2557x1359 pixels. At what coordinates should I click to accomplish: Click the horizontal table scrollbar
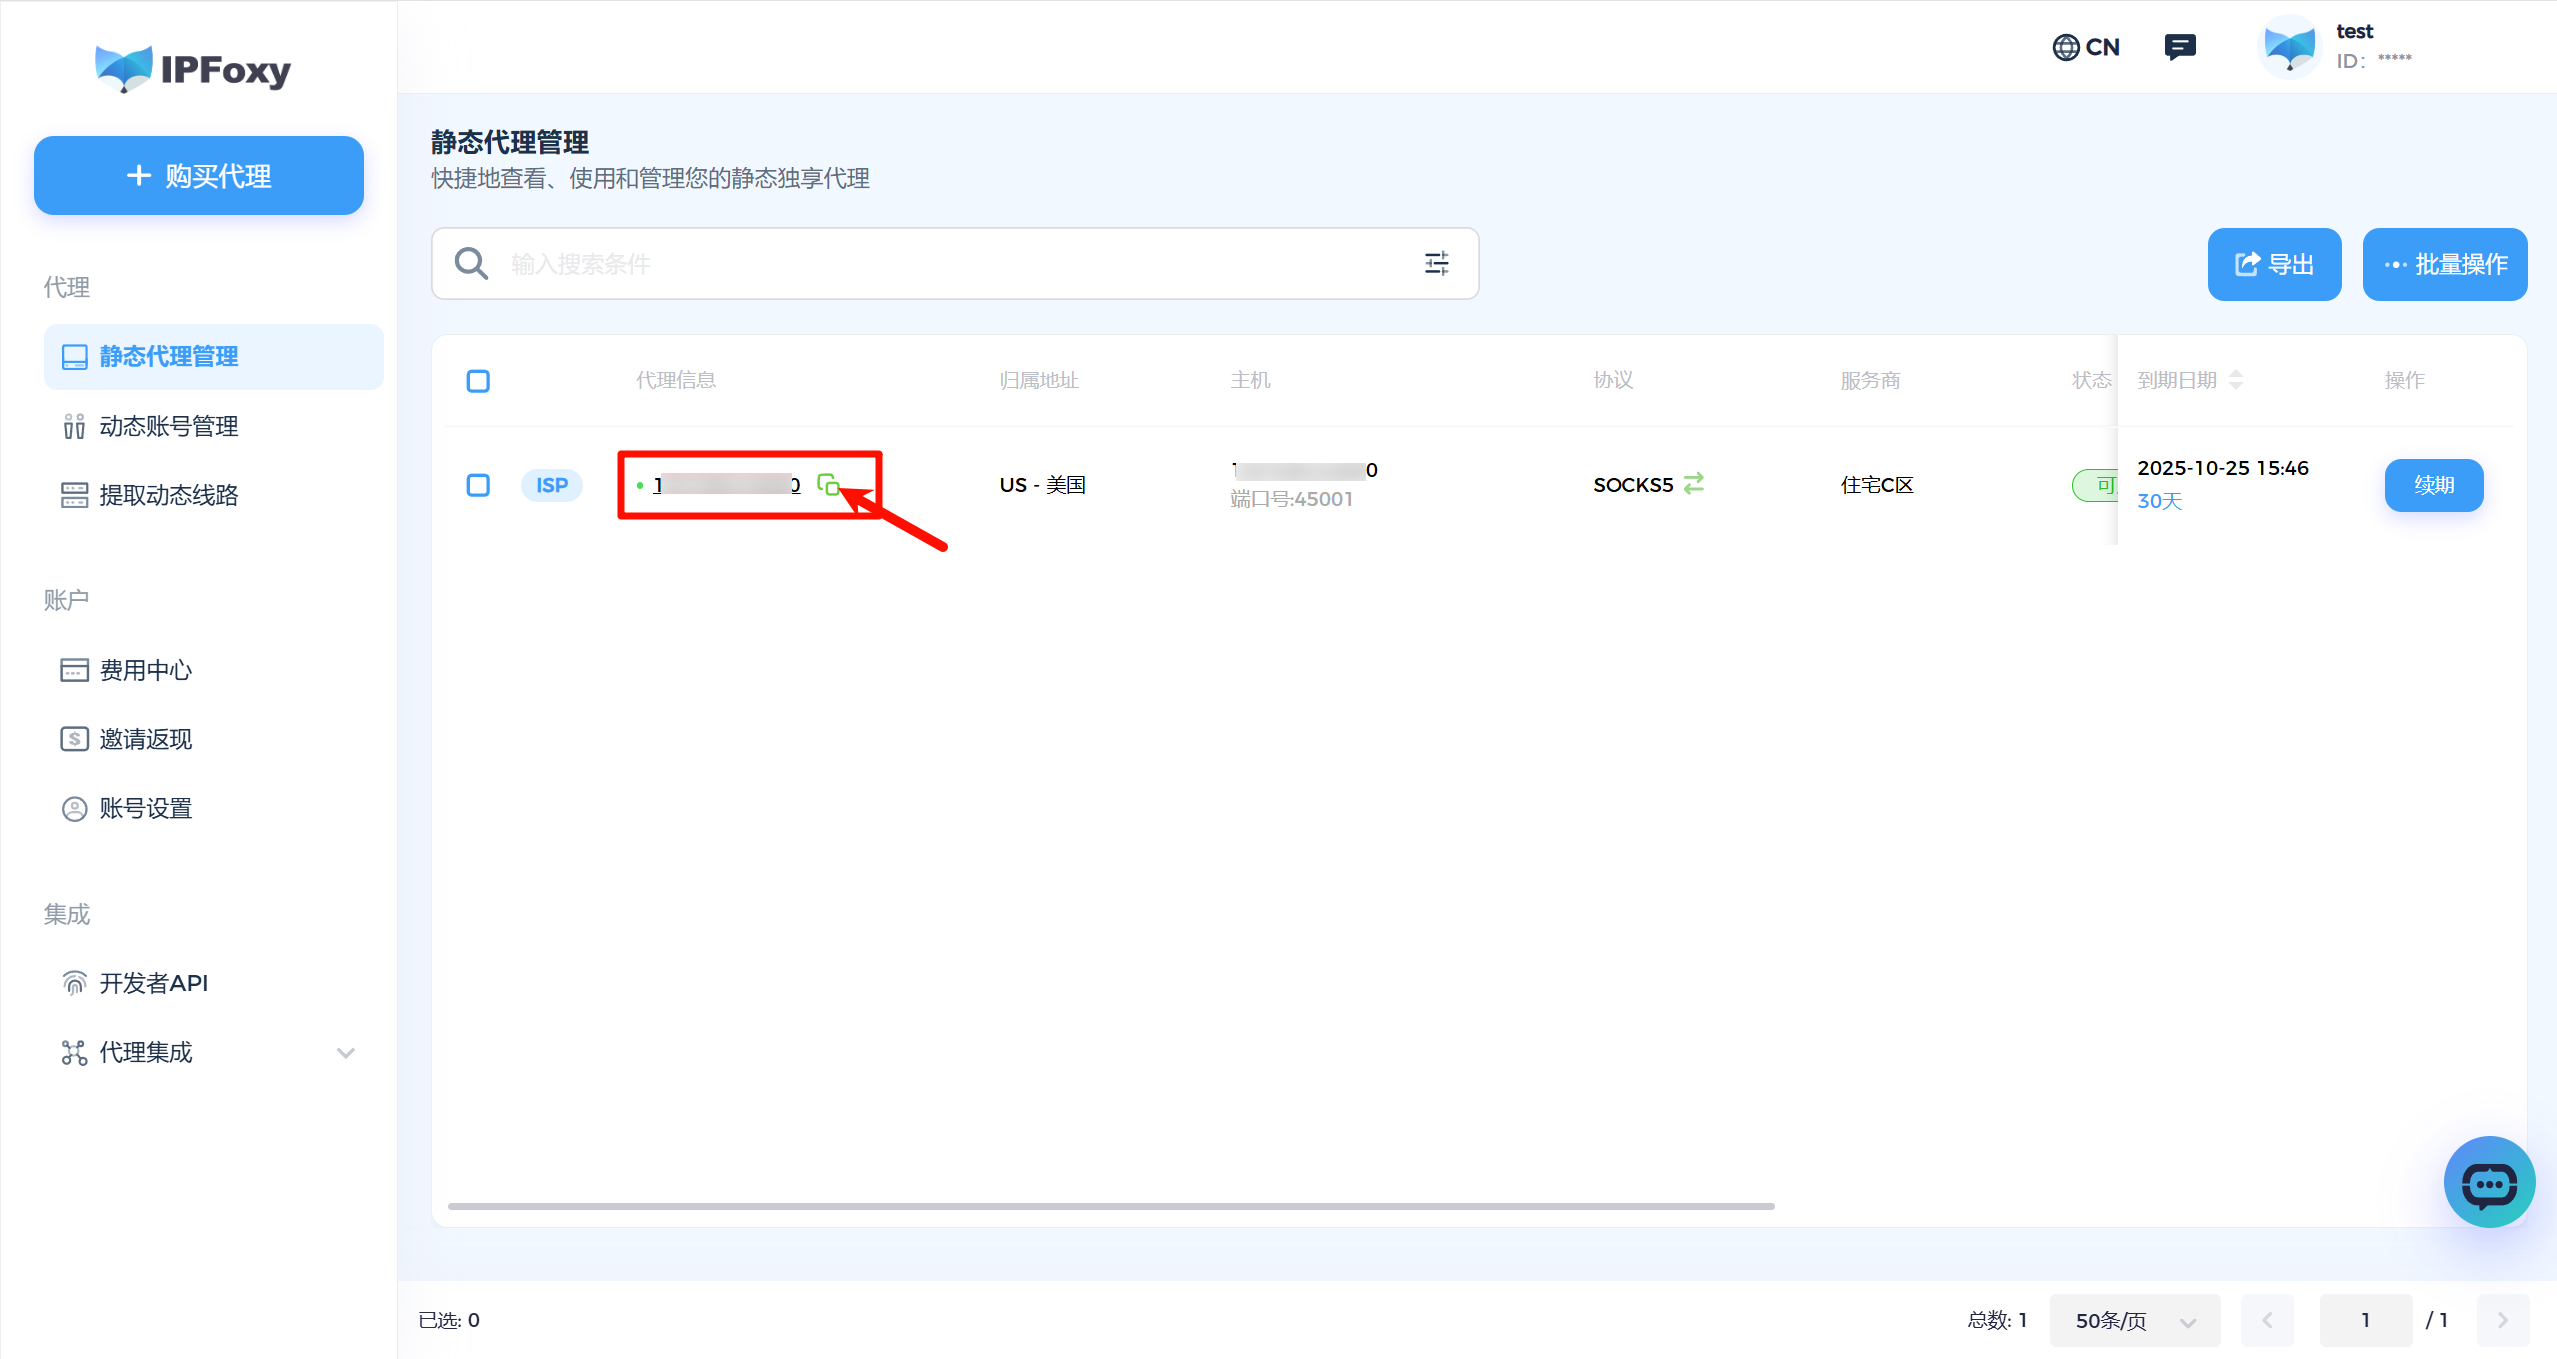coord(1110,1206)
